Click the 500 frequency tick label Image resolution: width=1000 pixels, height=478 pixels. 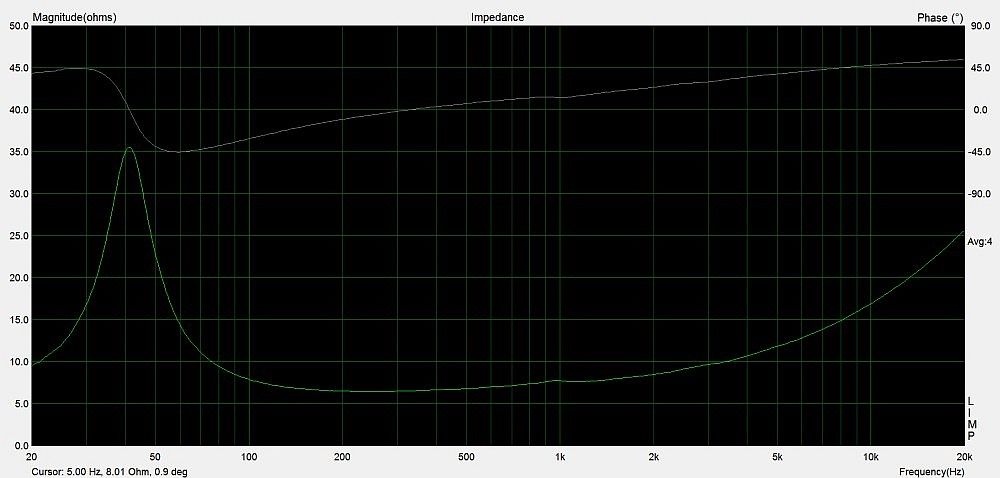467,457
